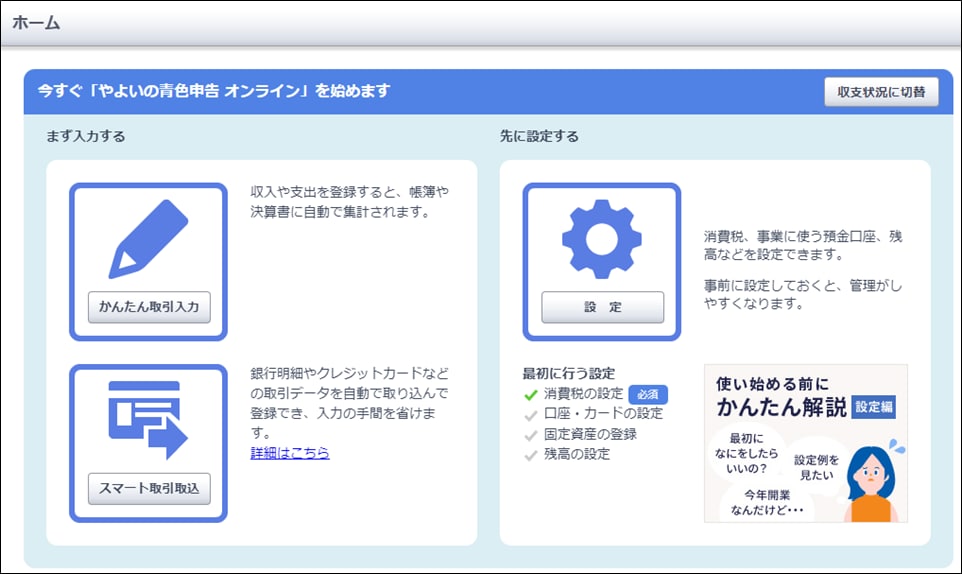Select 残高の設定 checklist item
Screen dimensions: 962x574
click(577, 454)
